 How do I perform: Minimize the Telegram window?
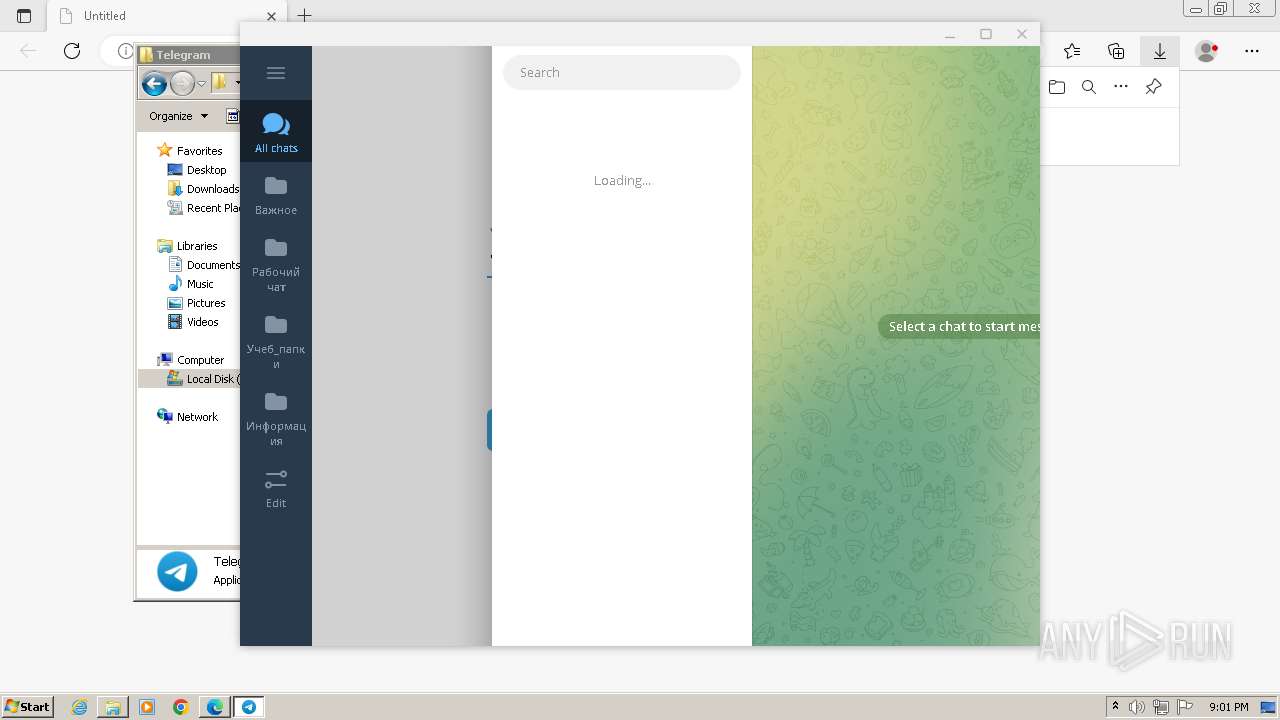950,34
